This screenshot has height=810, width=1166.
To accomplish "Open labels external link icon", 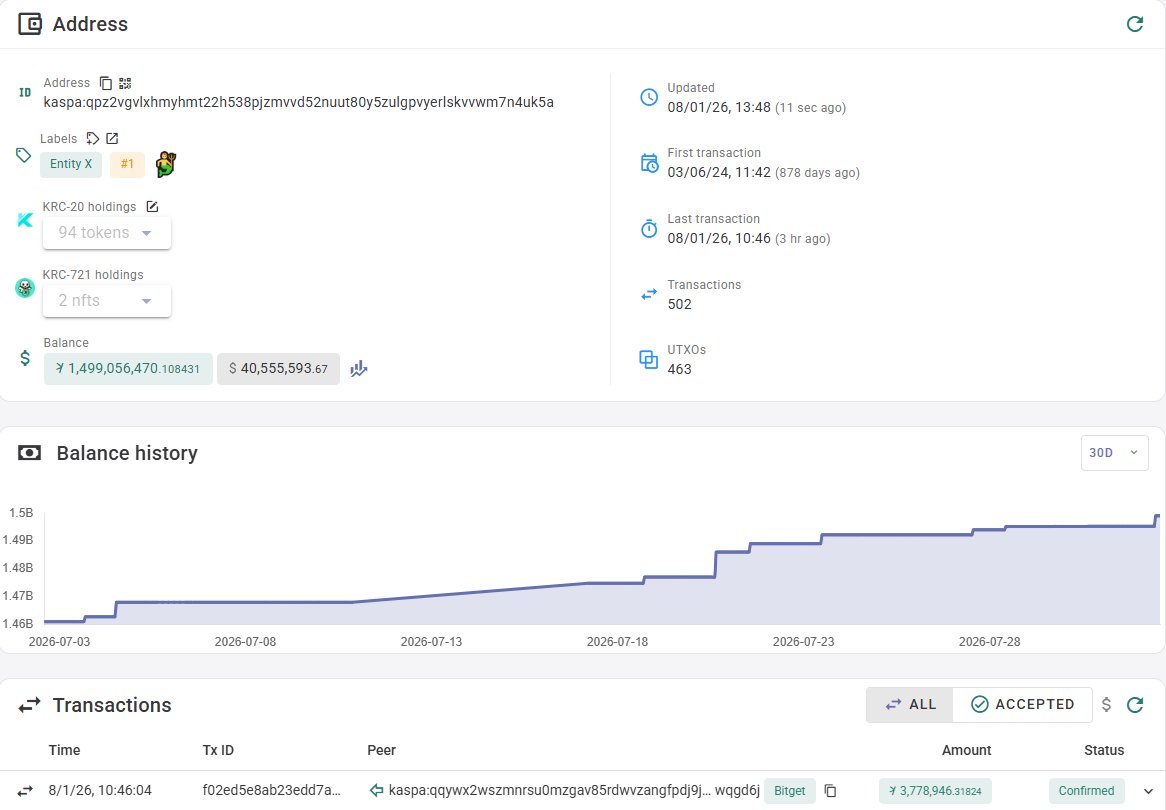I will (112, 138).
